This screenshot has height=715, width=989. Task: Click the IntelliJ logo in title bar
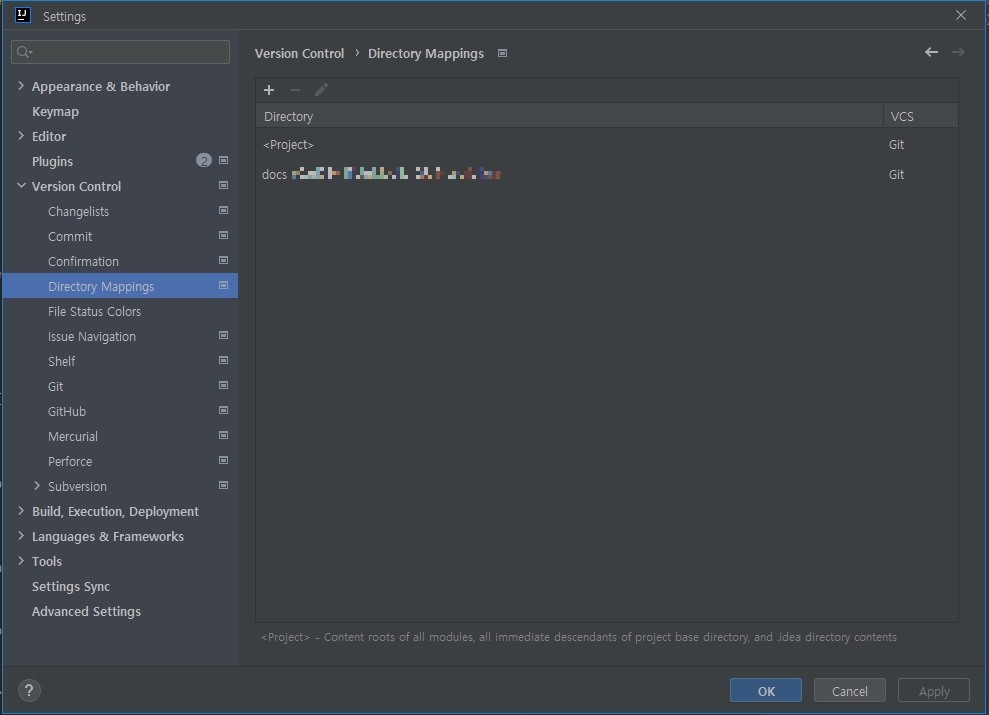[x=23, y=15]
